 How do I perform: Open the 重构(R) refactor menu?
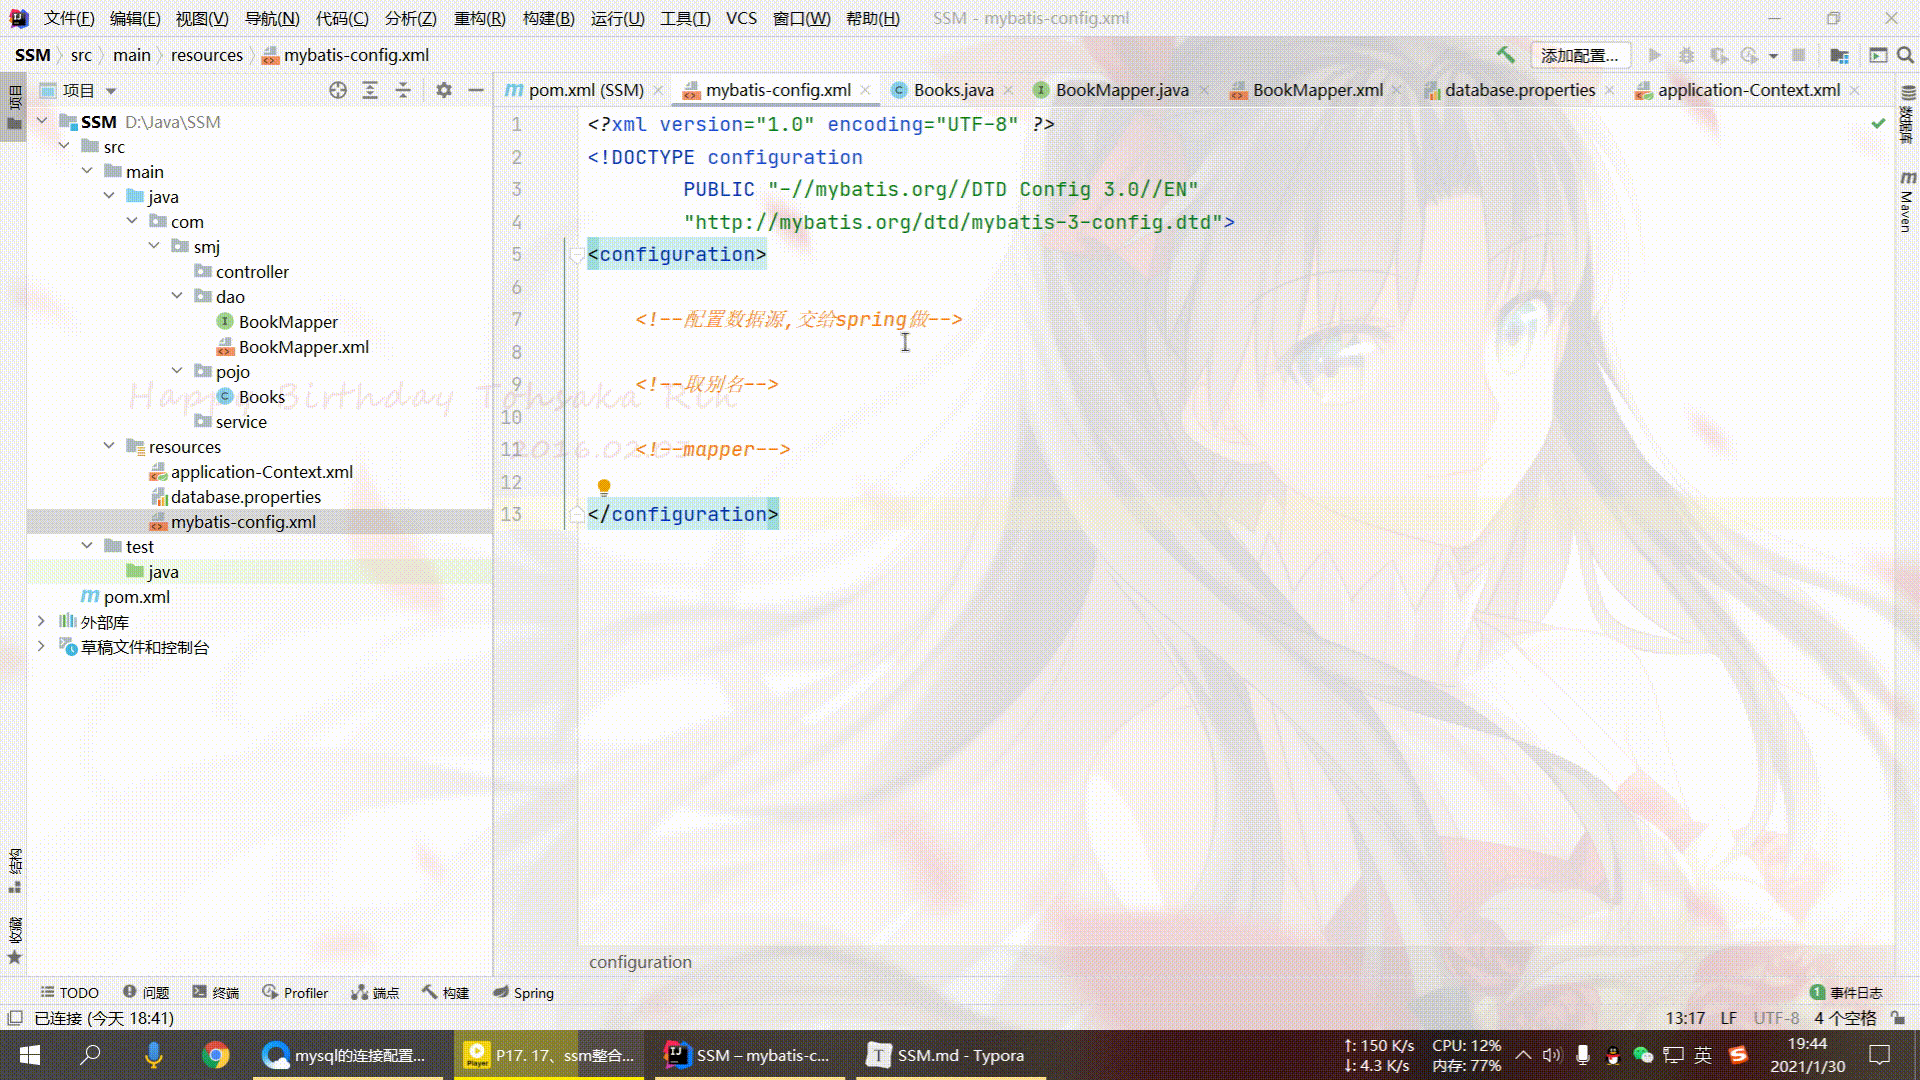click(479, 18)
